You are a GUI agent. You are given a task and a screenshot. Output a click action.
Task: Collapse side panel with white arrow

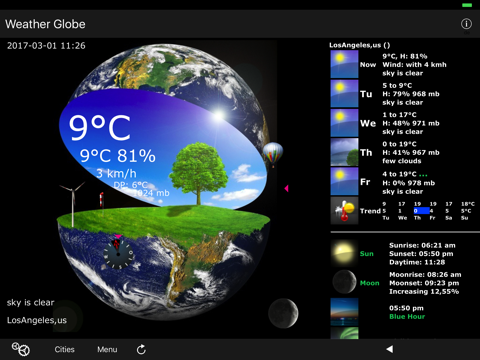pyautogui.click(x=389, y=349)
